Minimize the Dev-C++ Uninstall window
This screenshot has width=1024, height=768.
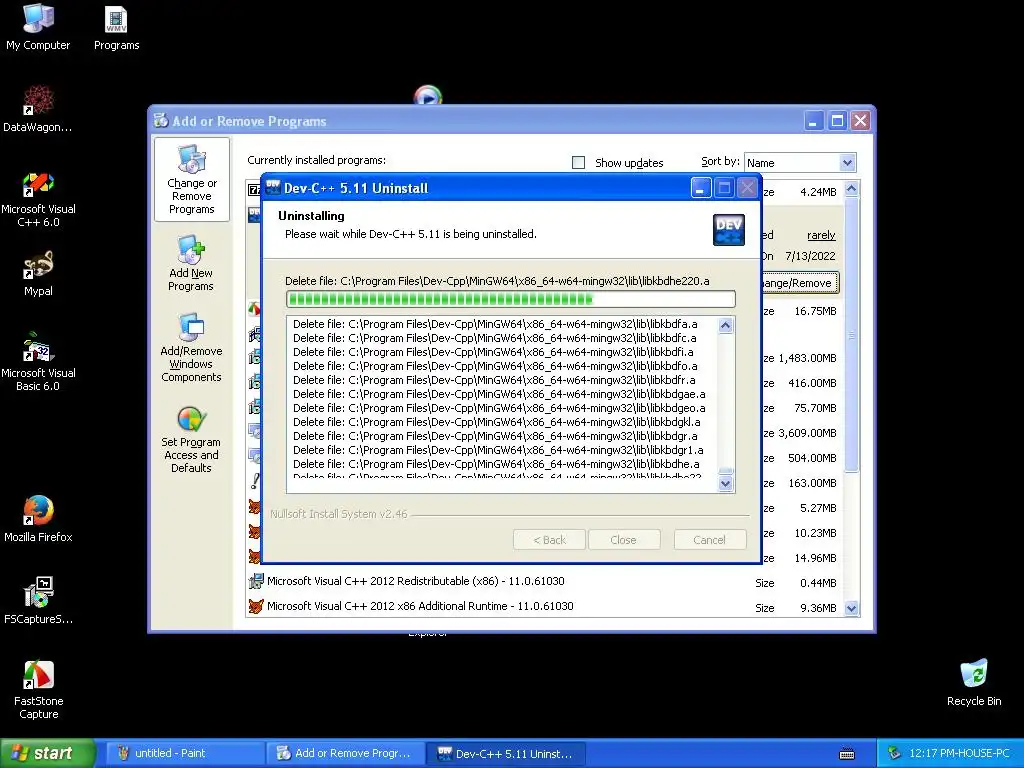[x=700, y=188]
